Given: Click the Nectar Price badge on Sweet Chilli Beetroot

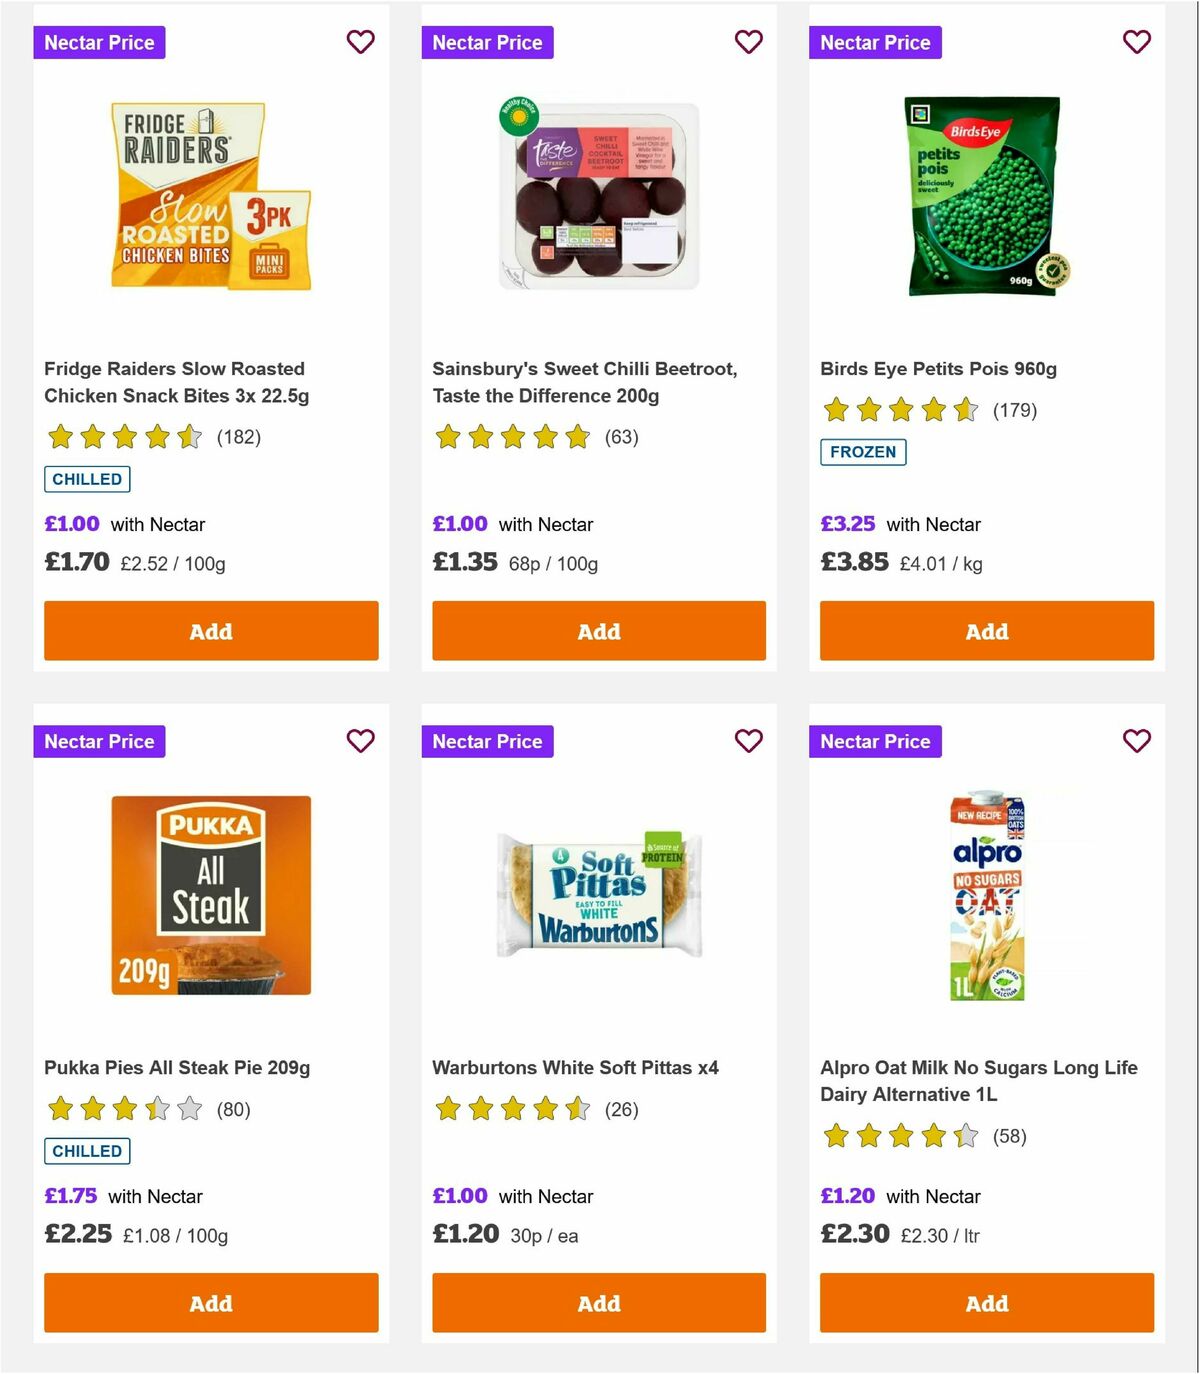Looking at the screenshot, I should [x=487, y=42].
